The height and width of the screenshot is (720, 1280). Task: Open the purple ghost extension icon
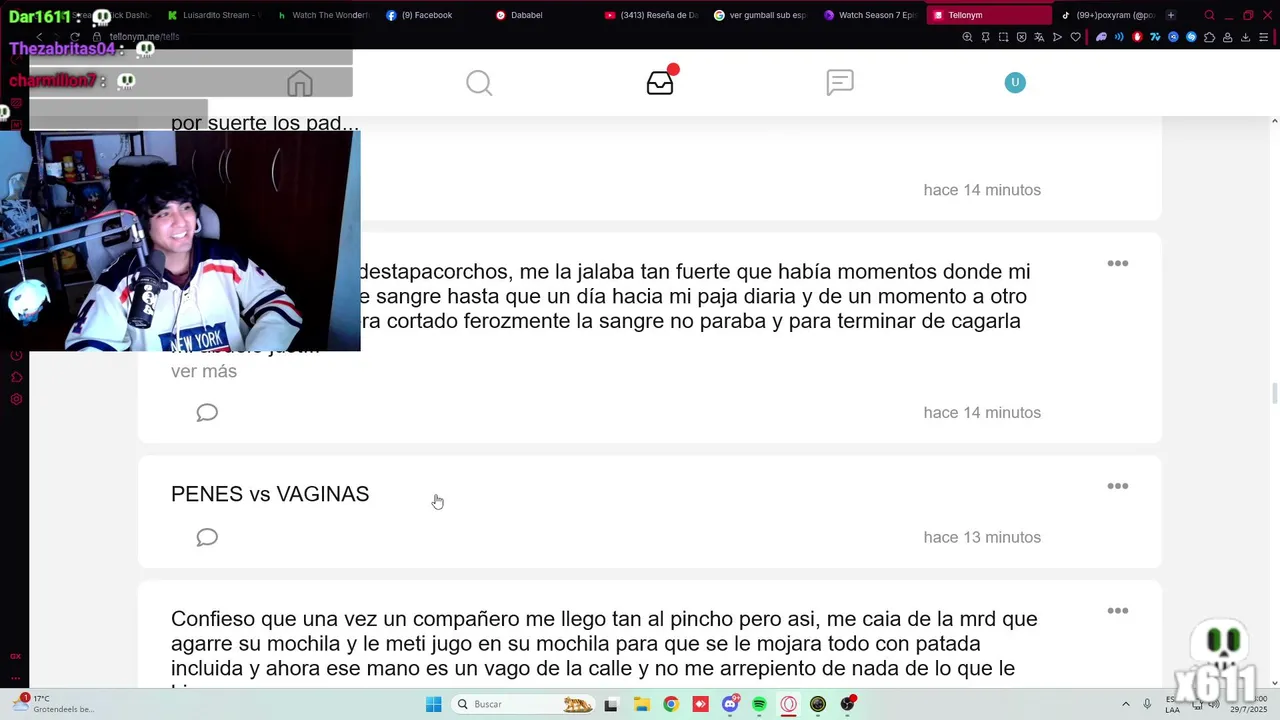point(1101,37)
